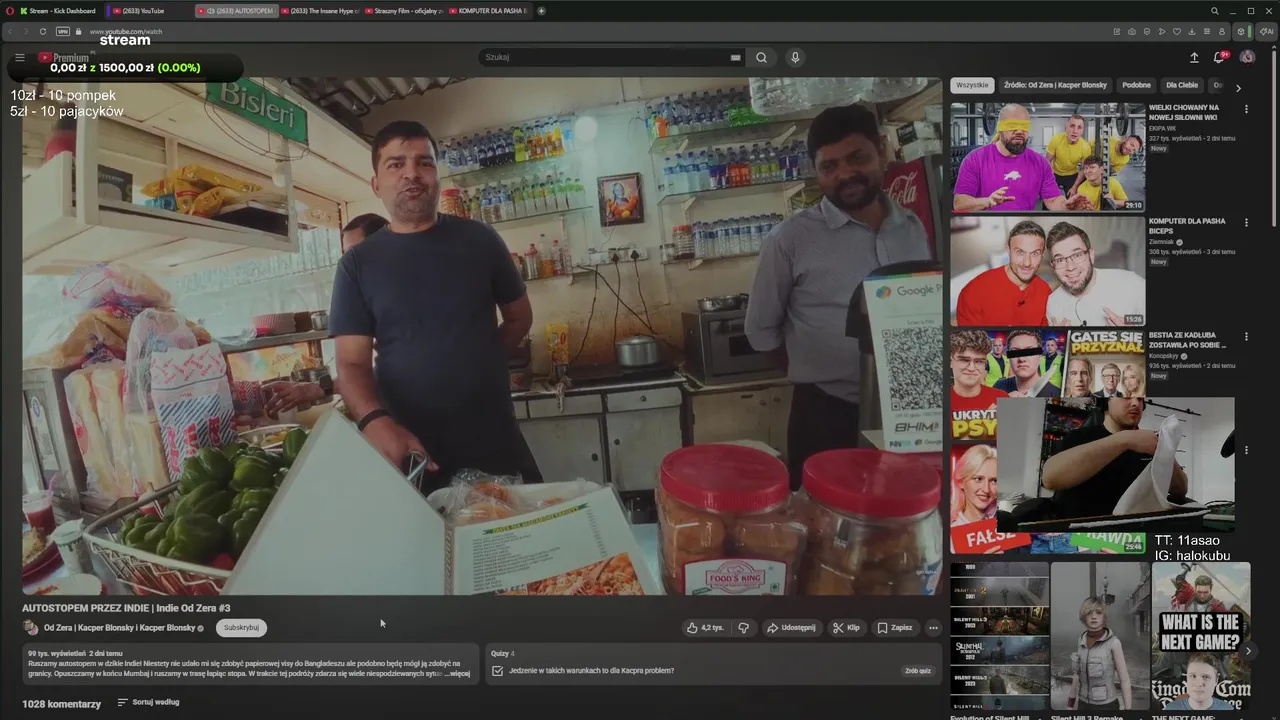
Task: Open Silent Hill 2 Remake short thumbnail
Action: tap(1100, 636)
